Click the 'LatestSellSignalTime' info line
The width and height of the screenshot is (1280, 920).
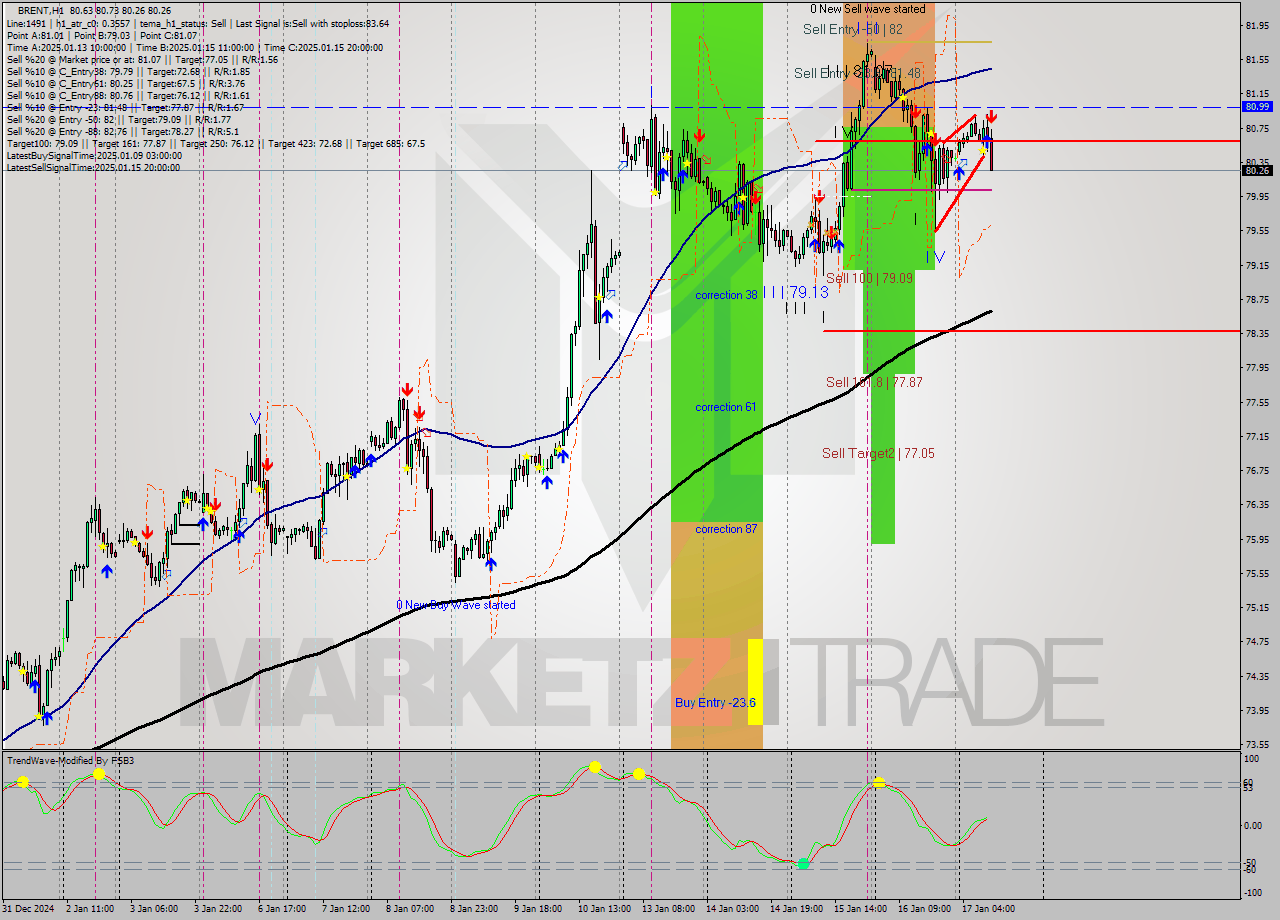[93, 167]
